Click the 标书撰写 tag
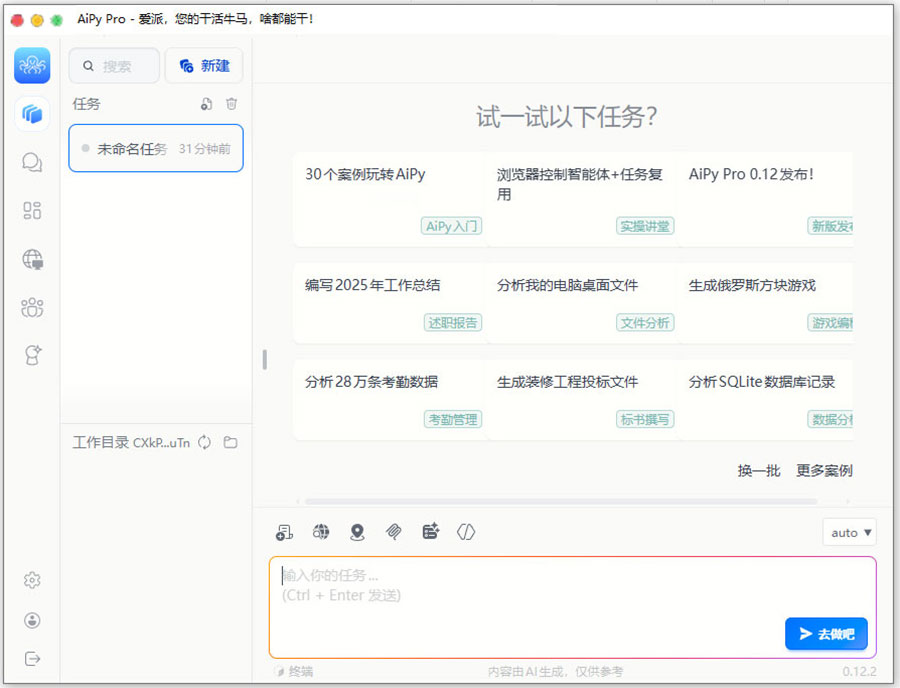 point(645,419)
